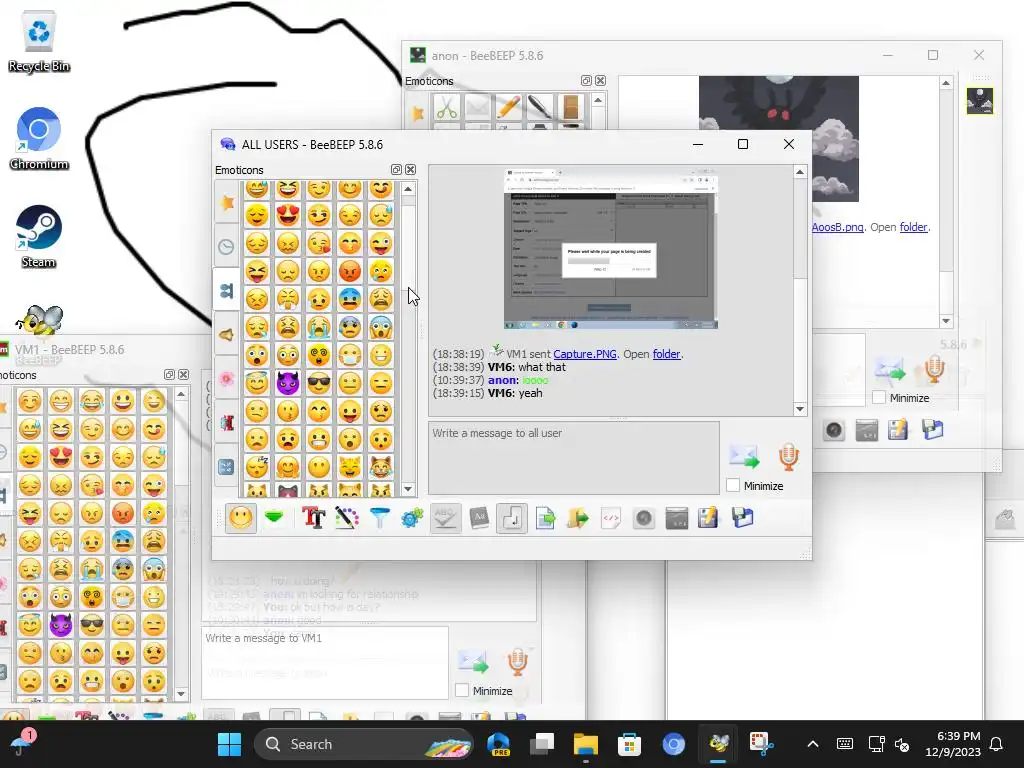Open folder link after Capture.PNG
This screenshot has height=768, width=1024.
666,354
